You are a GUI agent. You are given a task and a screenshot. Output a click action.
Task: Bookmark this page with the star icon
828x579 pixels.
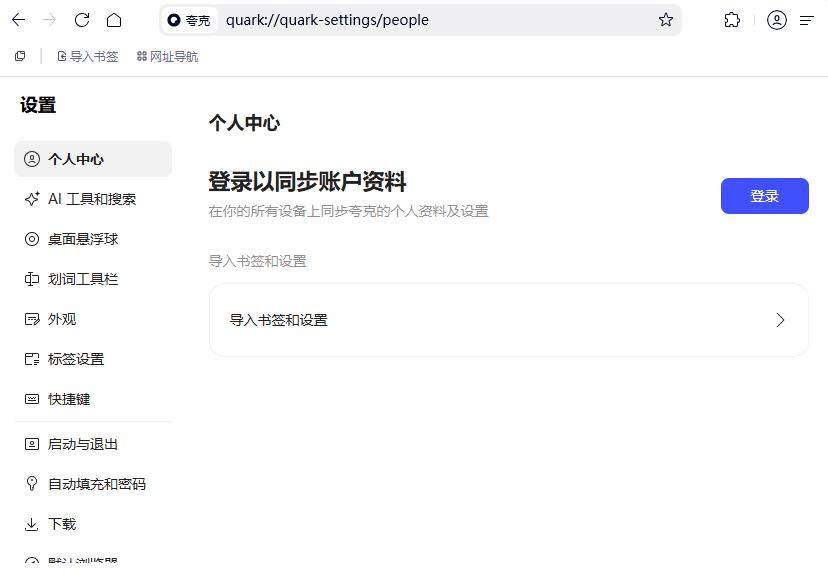click(x=666, y=20)
